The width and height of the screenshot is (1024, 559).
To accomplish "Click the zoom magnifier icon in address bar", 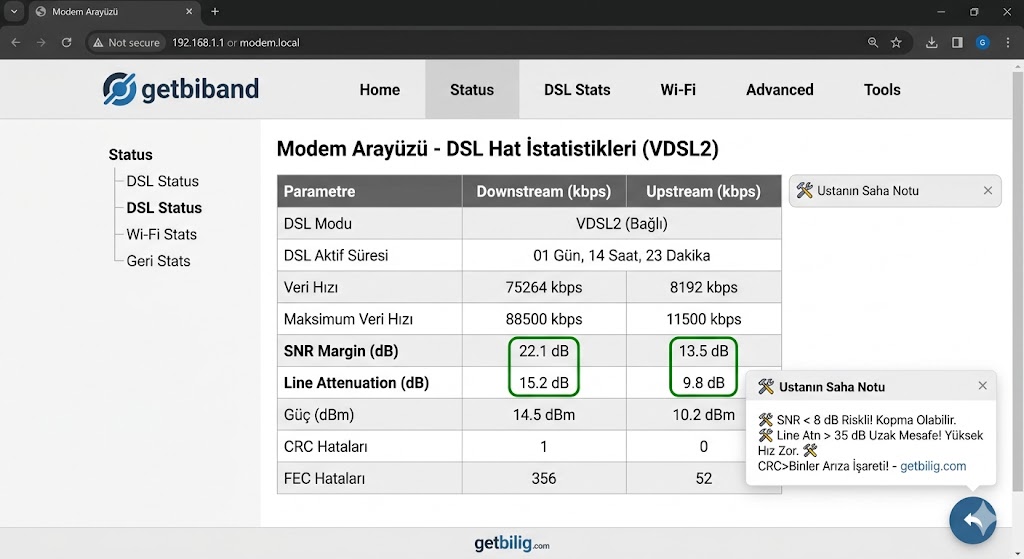I will (x=872, y=42).
